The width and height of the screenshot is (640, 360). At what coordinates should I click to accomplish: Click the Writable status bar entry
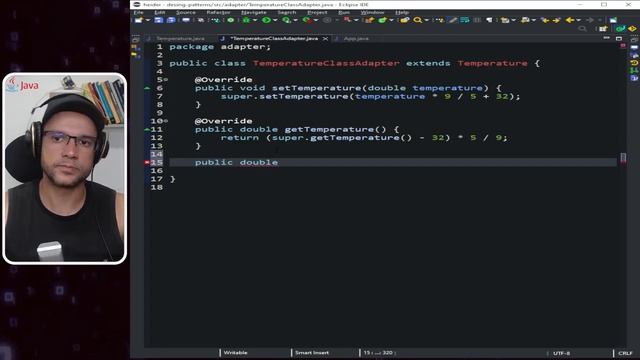(236, 353)
